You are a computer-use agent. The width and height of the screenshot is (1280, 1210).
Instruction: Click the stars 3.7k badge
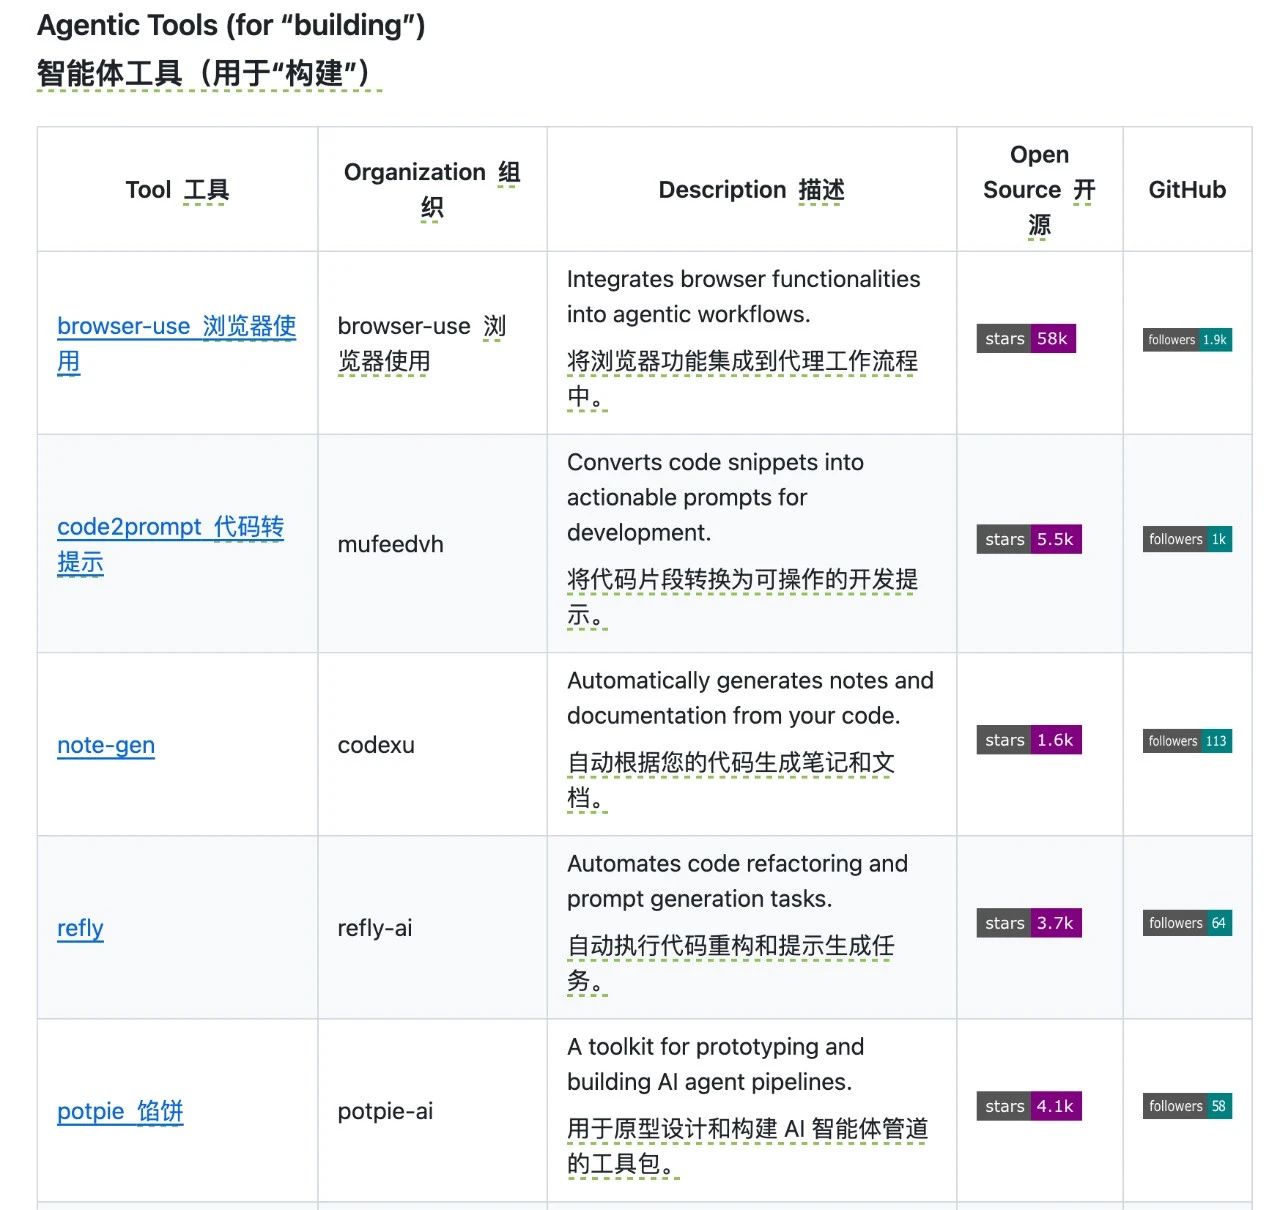(1029, 924)
